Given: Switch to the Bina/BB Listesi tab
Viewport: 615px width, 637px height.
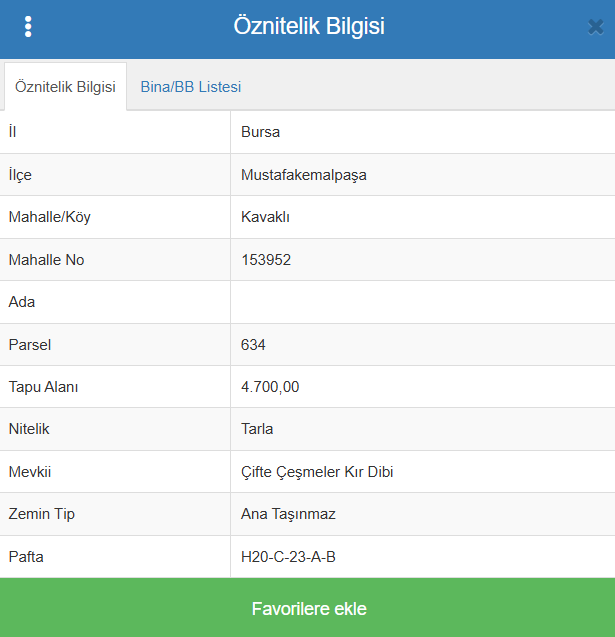Looking at the screenshot, I should point(191,87).
